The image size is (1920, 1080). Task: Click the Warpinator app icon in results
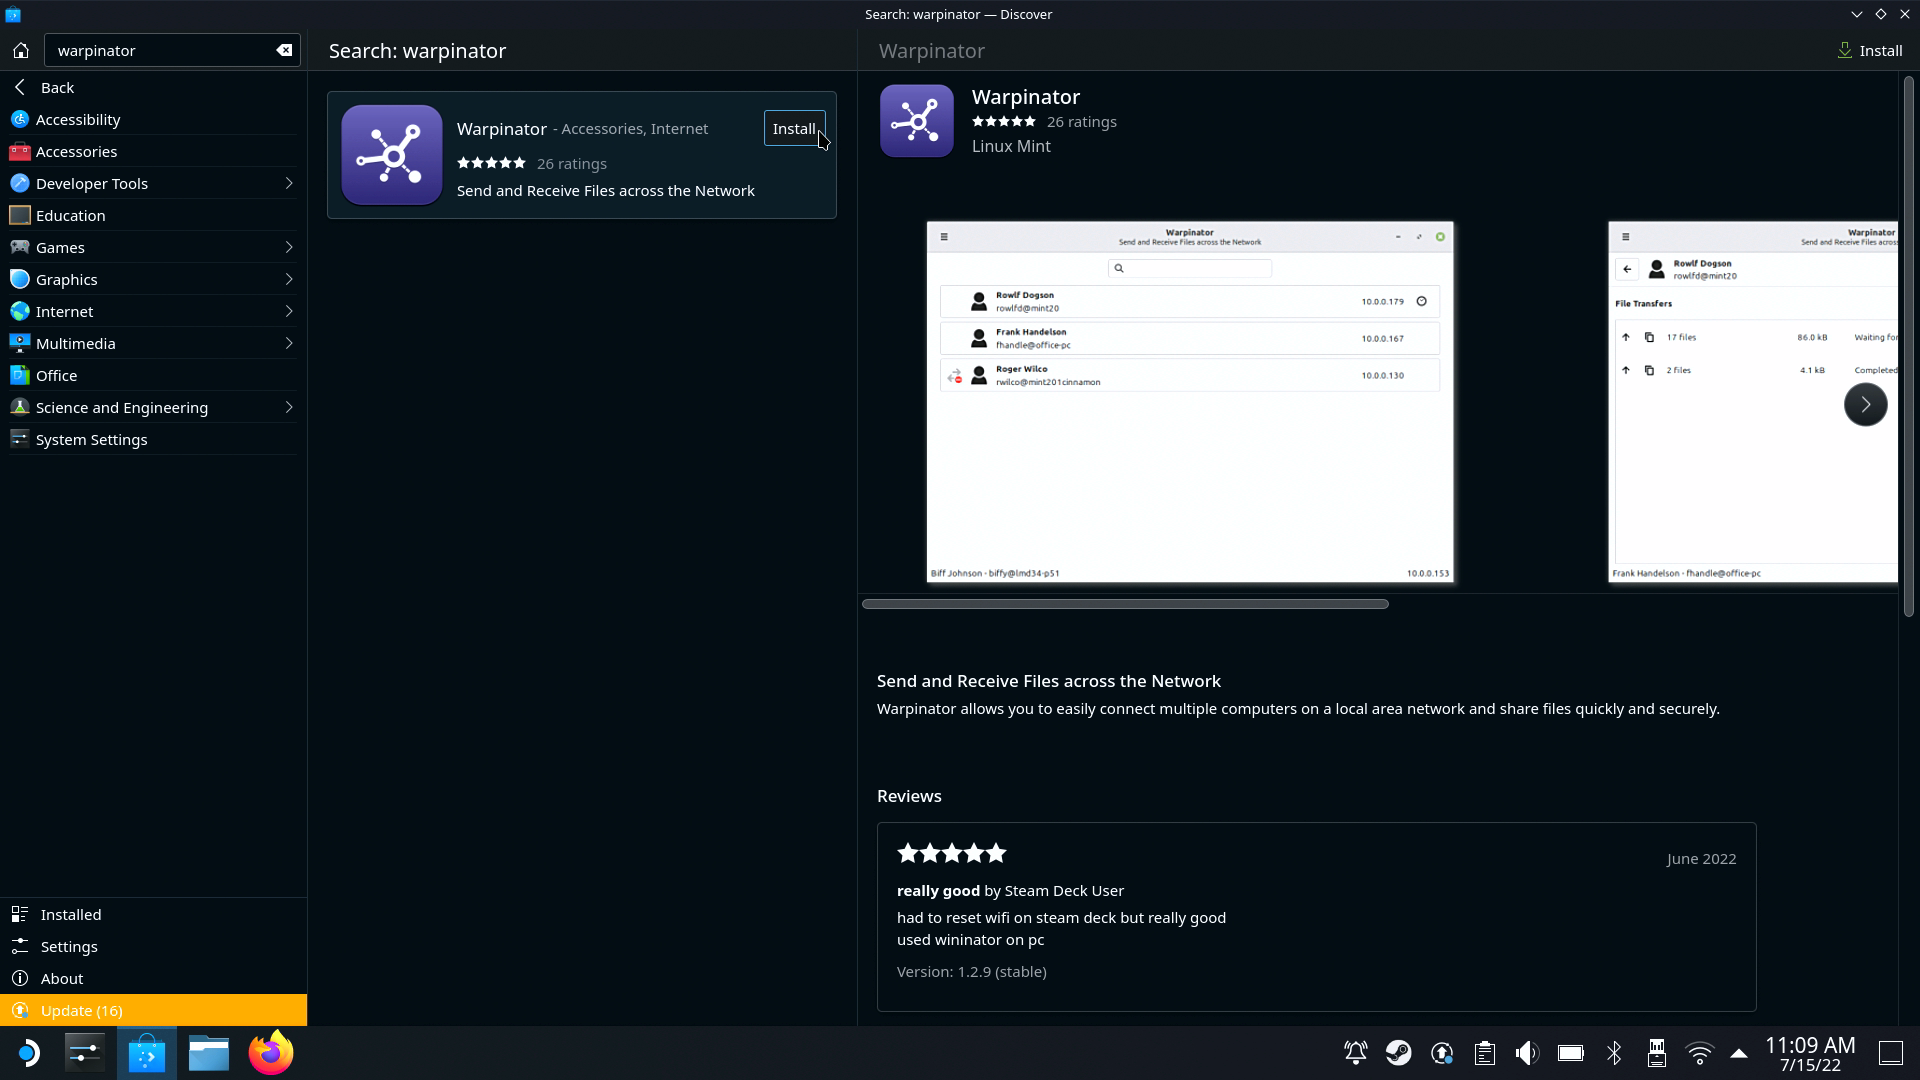pos(391,155)
